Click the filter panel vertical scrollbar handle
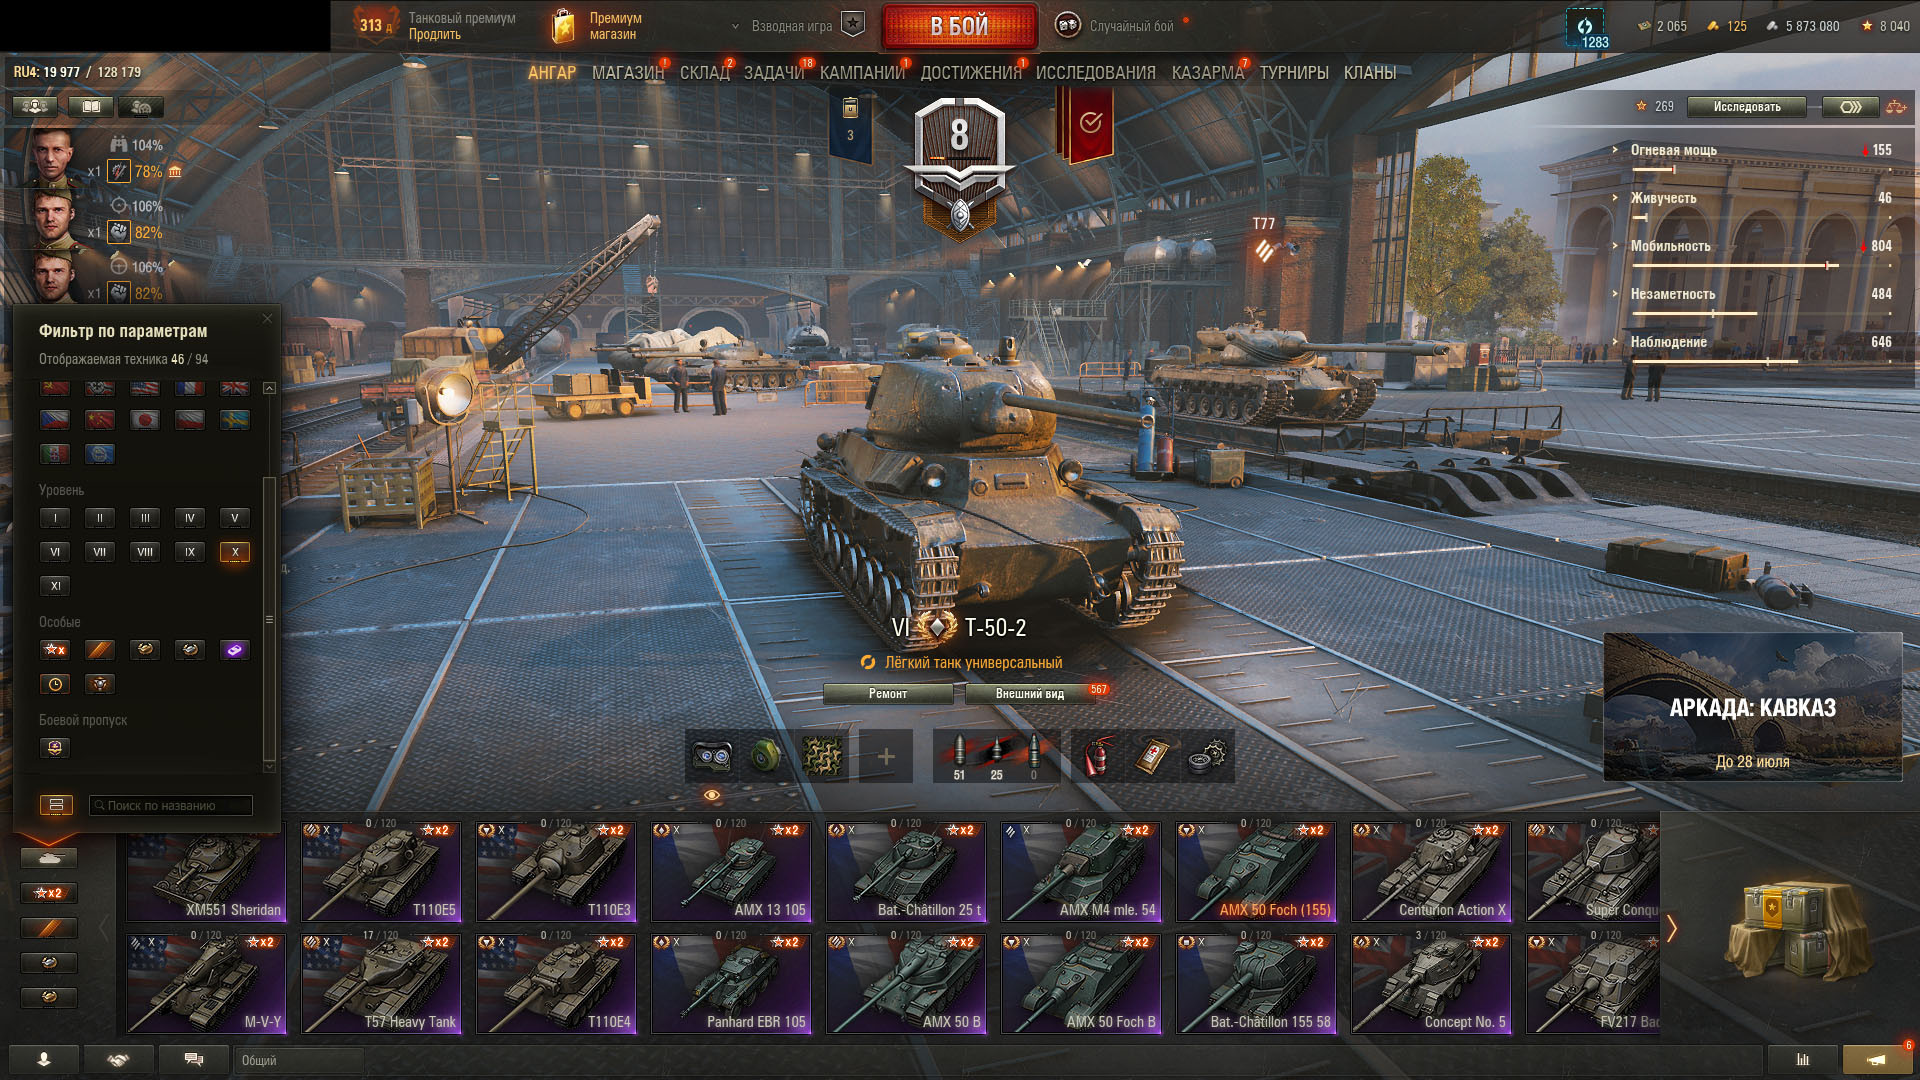 268,620
